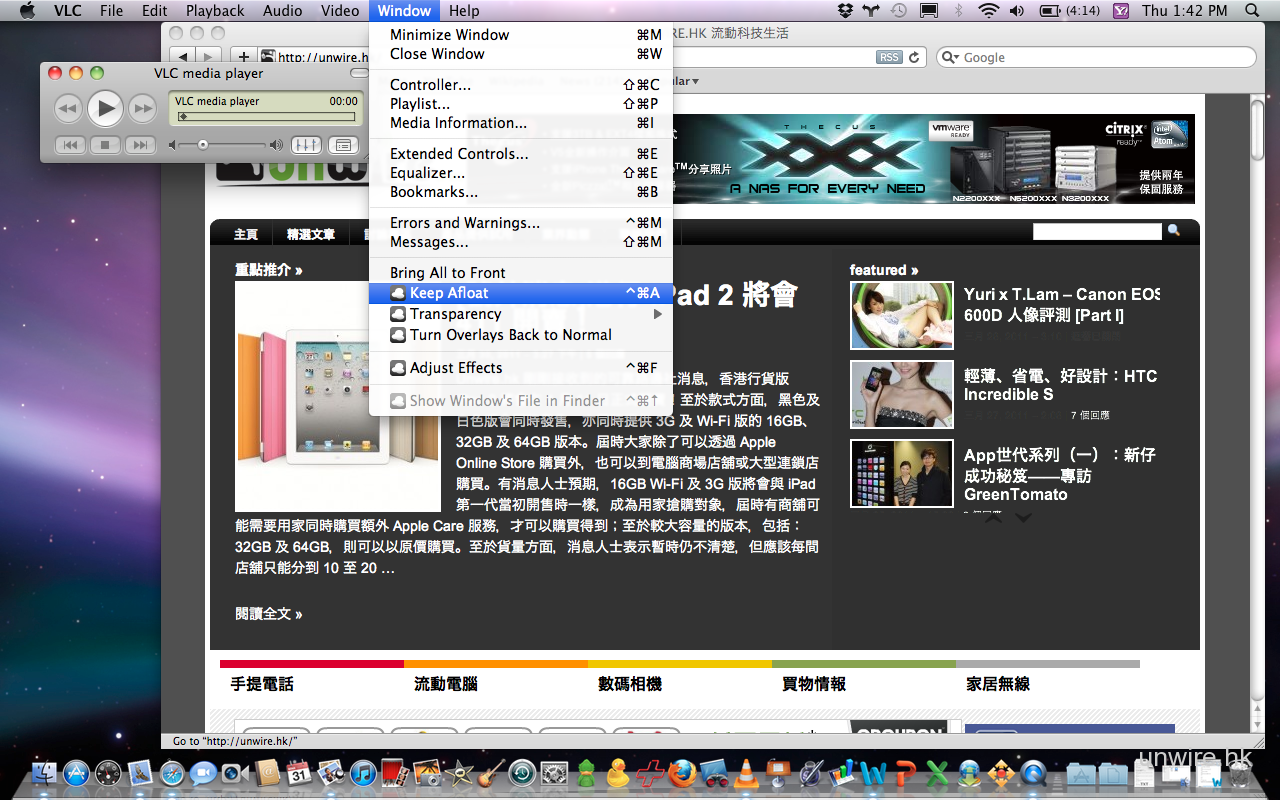Click the Google search field in Safari
Image resolution: width=1280 pixels, height=800 pixels.
pyautogui.click(x=1100, y=58)
